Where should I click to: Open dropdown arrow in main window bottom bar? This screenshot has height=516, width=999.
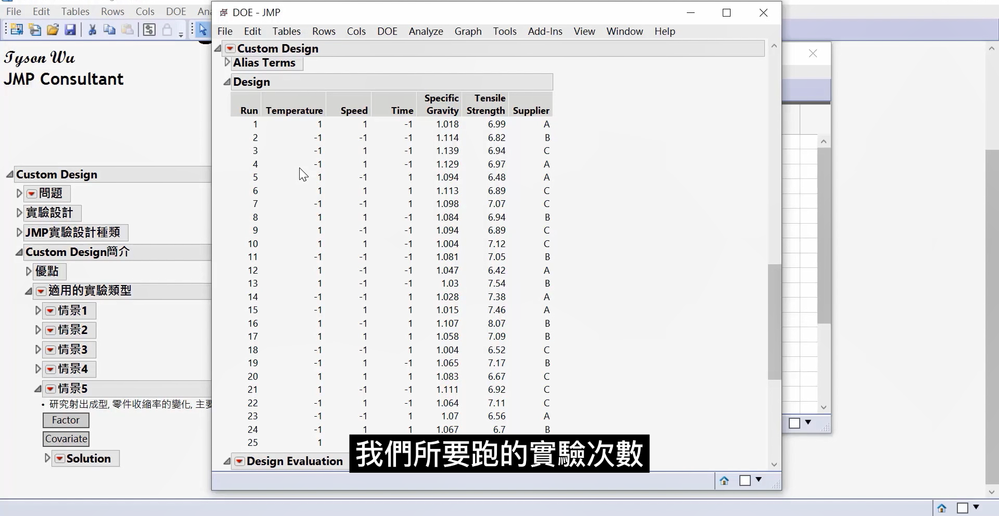pos(976,507)
